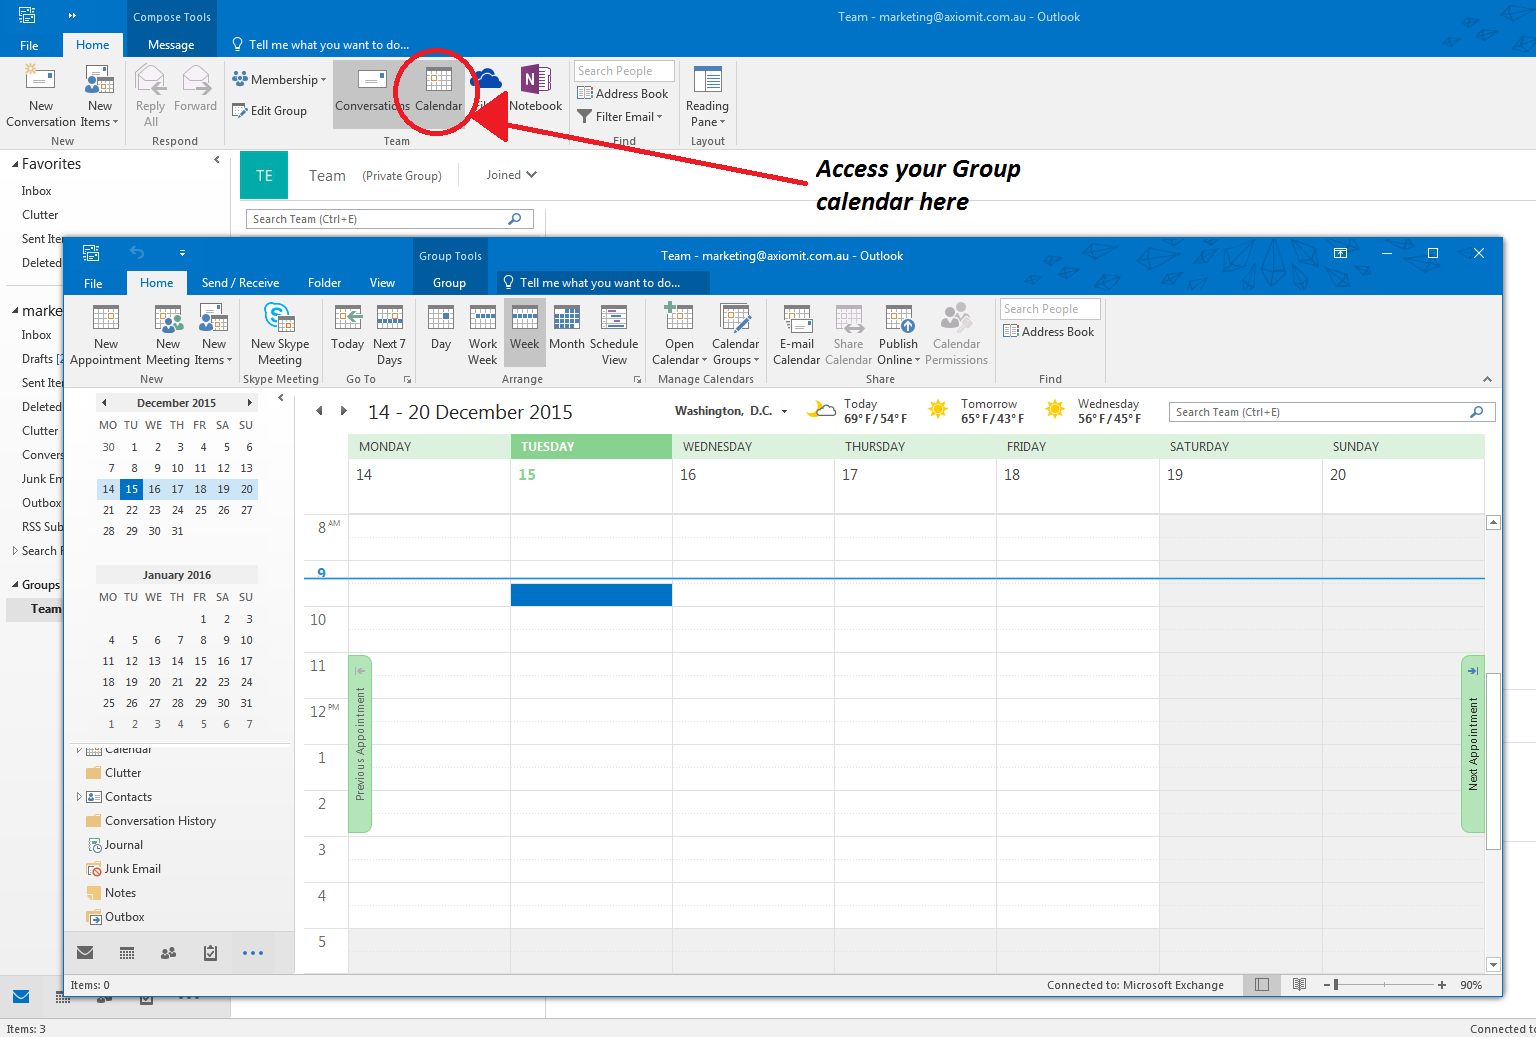Click Search People field in calendar window
Image resolution: width=1536 pixels, height=1037 pixels.
[1050, 309]
